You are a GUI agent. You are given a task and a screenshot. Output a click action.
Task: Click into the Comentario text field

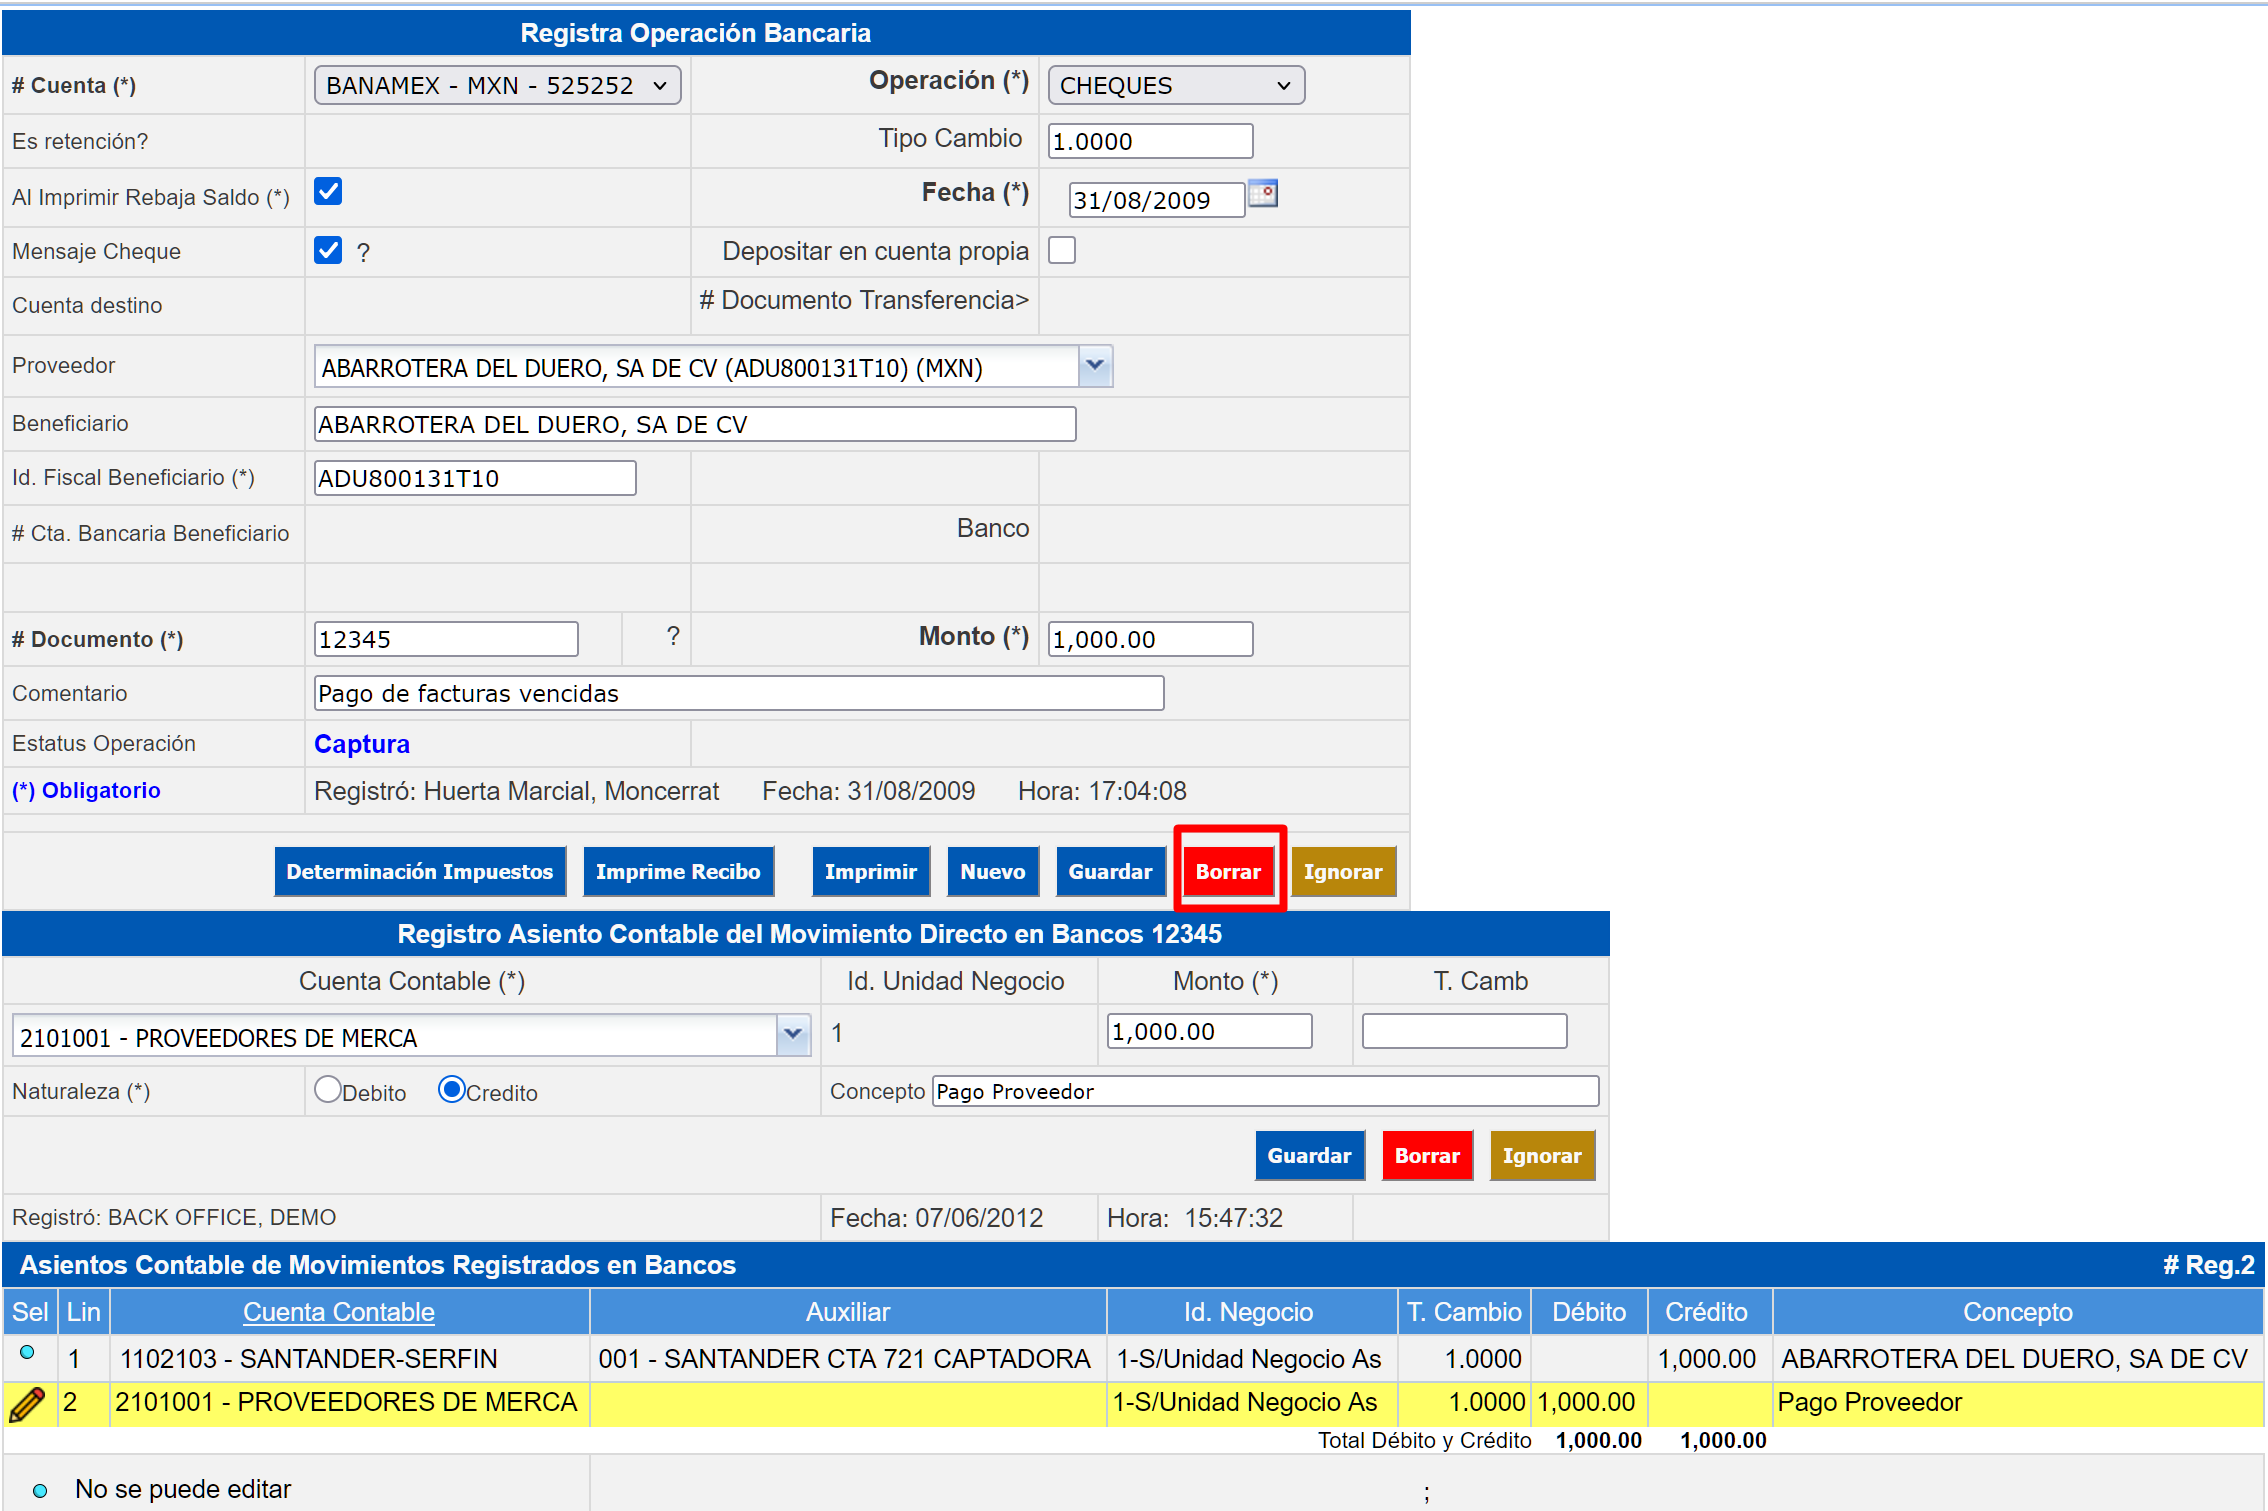(x=738, y=693)
